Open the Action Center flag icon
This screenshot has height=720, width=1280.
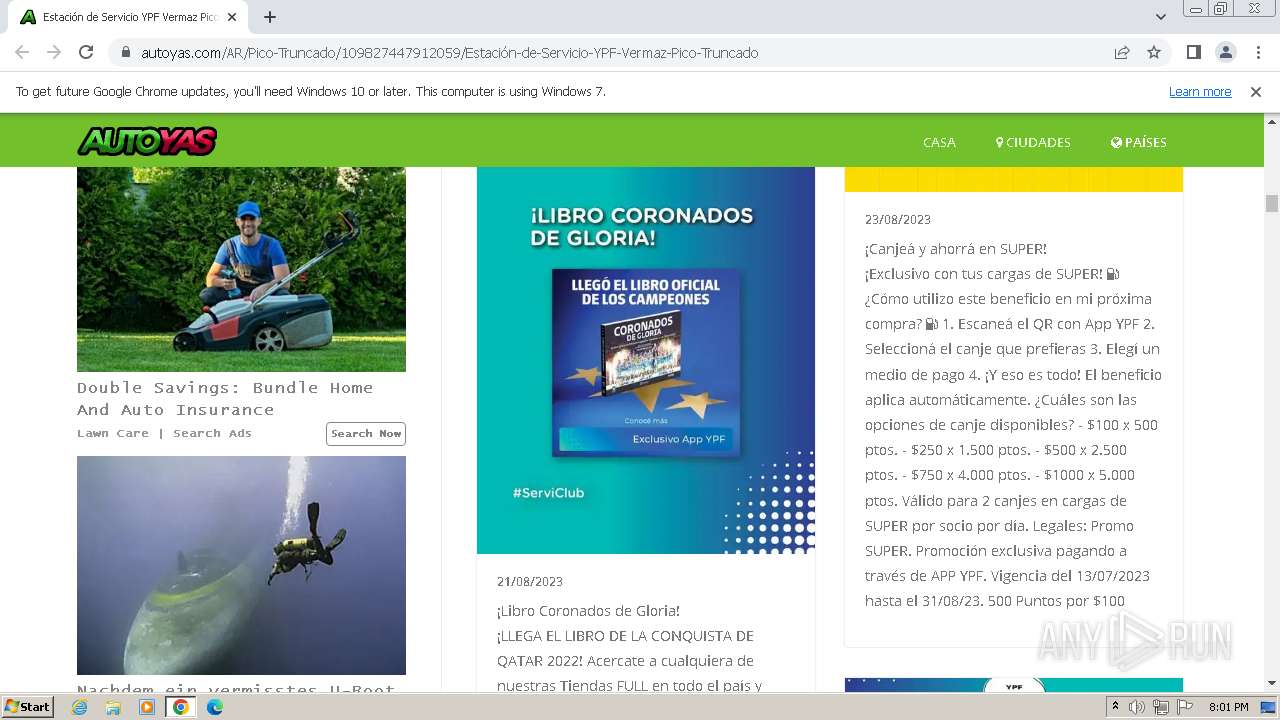[1185, 707]
